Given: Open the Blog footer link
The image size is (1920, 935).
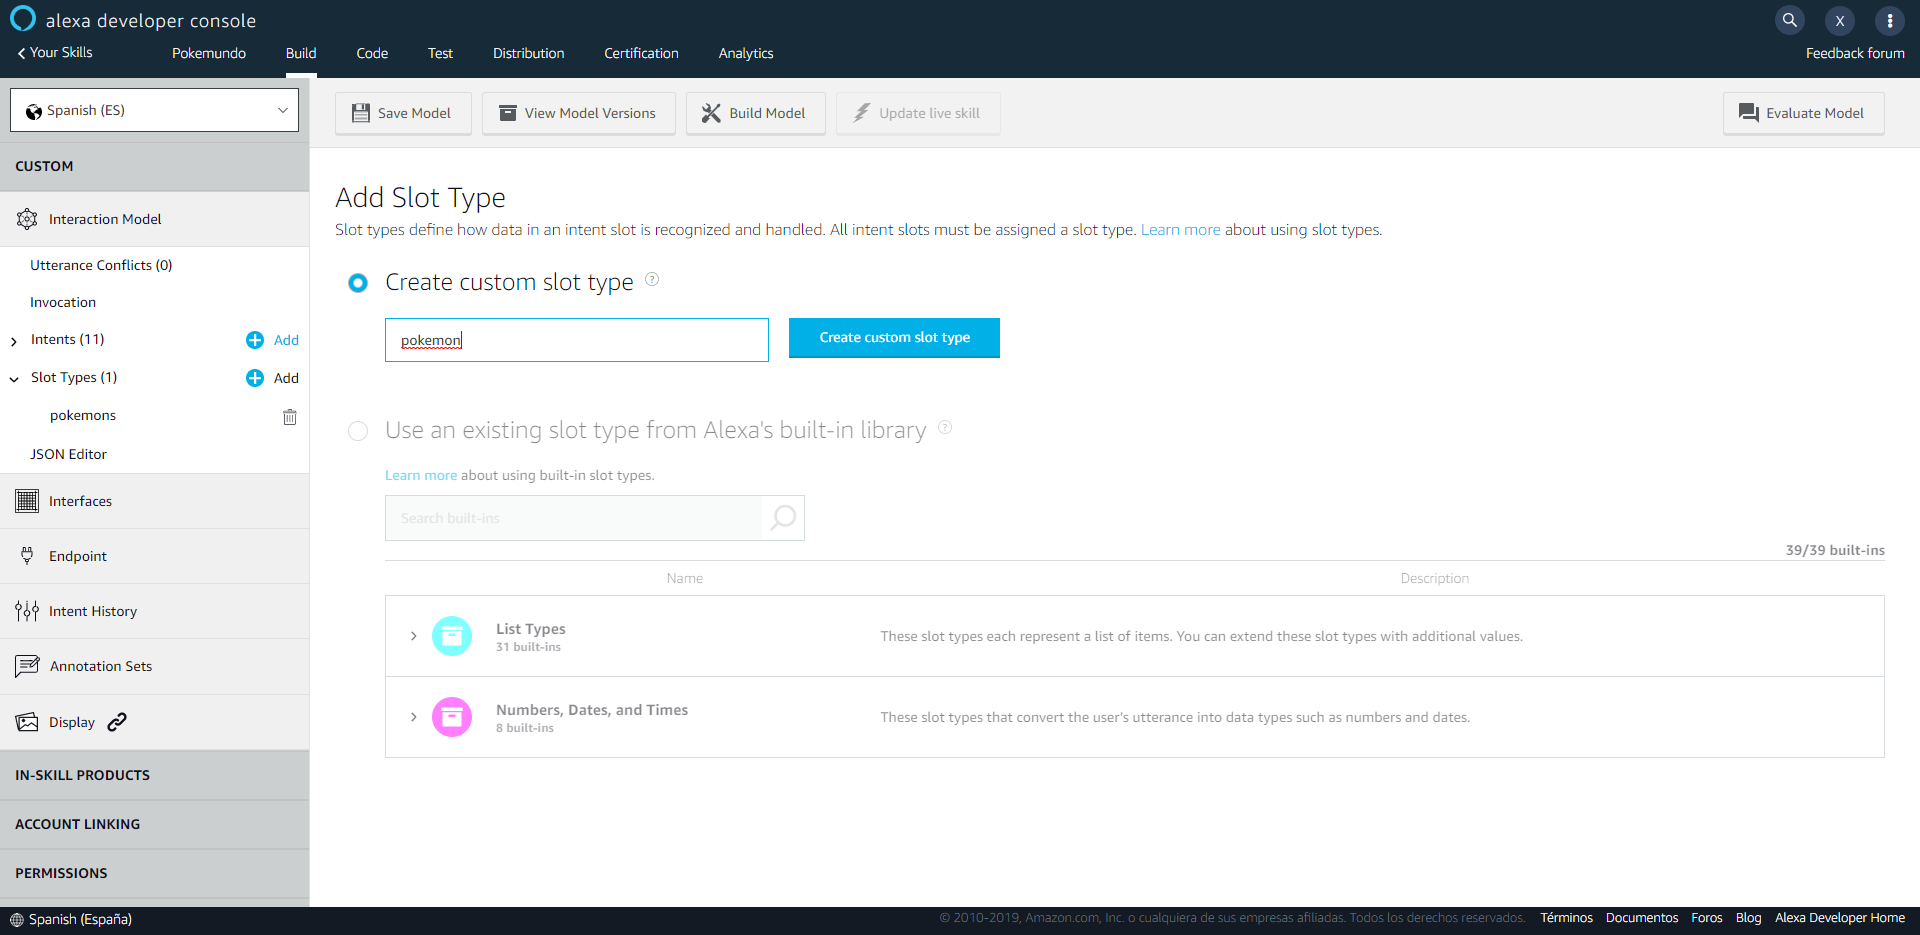Looking at the screenshot, I should 1749,918.
